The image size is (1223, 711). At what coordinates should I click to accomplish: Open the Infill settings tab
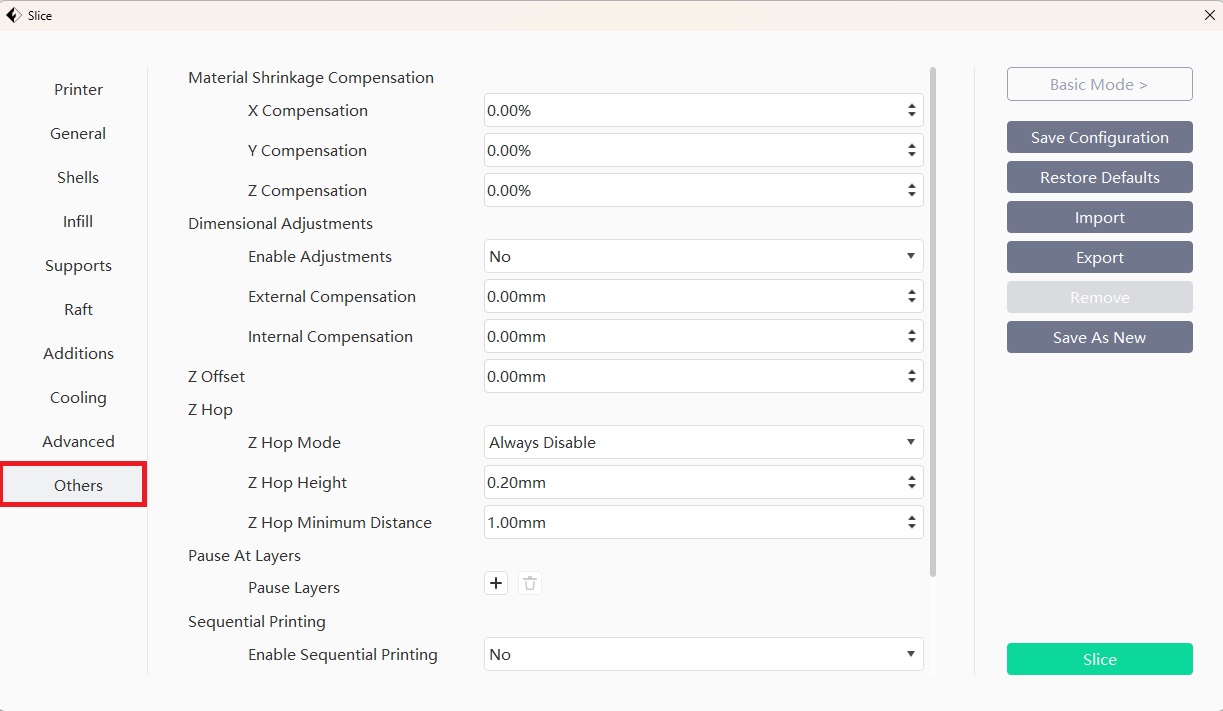(x=78, y=222)
